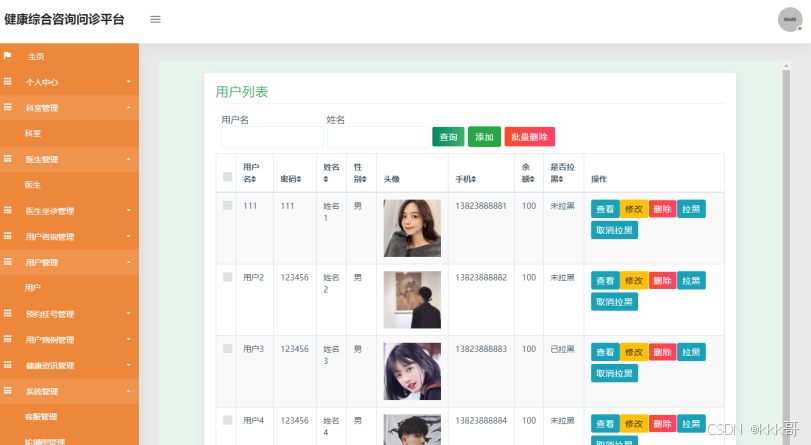Image resolution: width=811 pixels, height=445 pixels.
Task: Open avatar photo of 用户3
Action: point(412,371)
